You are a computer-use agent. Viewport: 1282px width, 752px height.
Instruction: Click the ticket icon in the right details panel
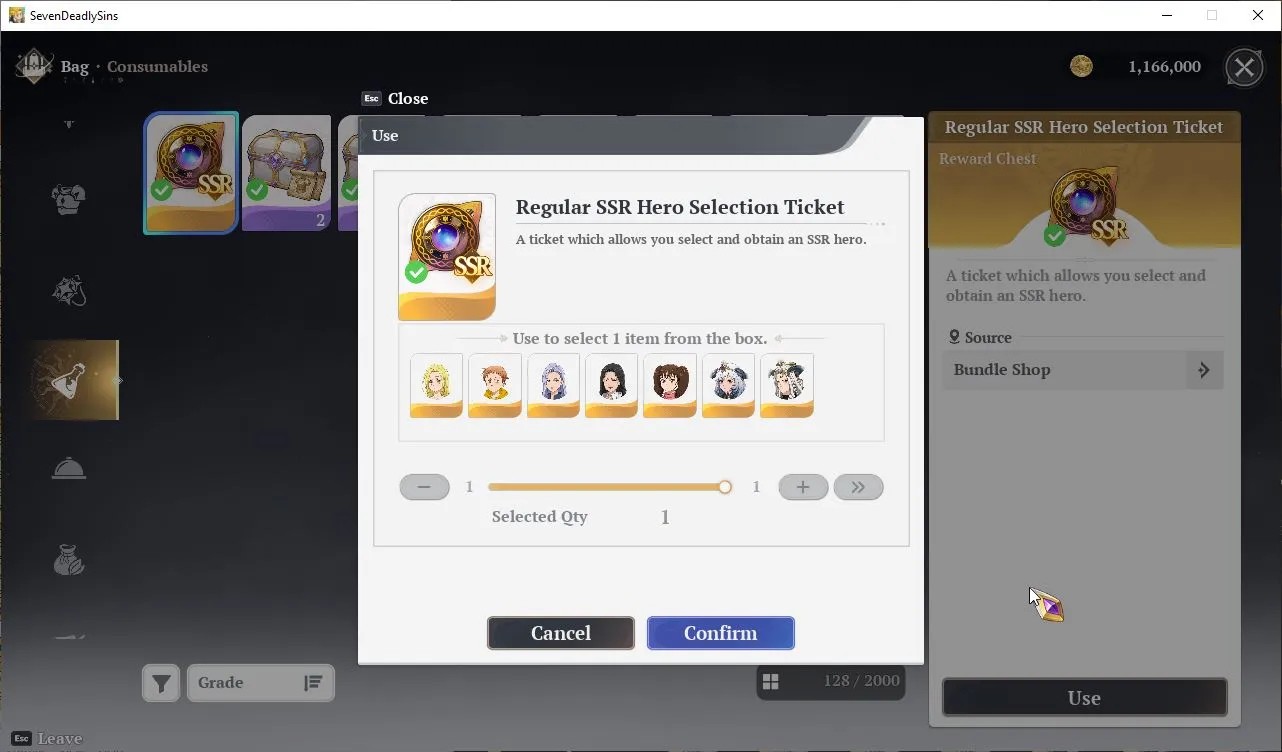(x=1084, y=207)
